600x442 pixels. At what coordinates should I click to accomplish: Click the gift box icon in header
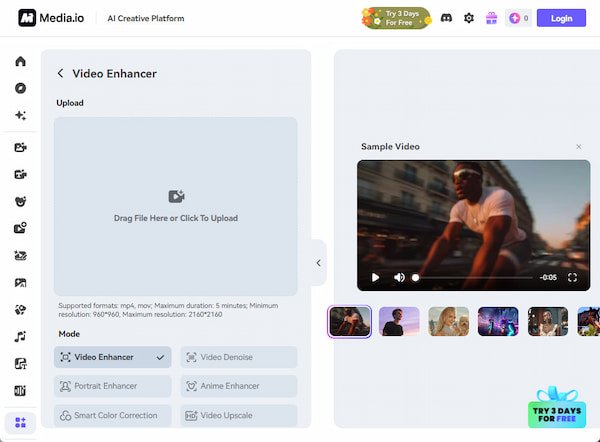(491, 18)
